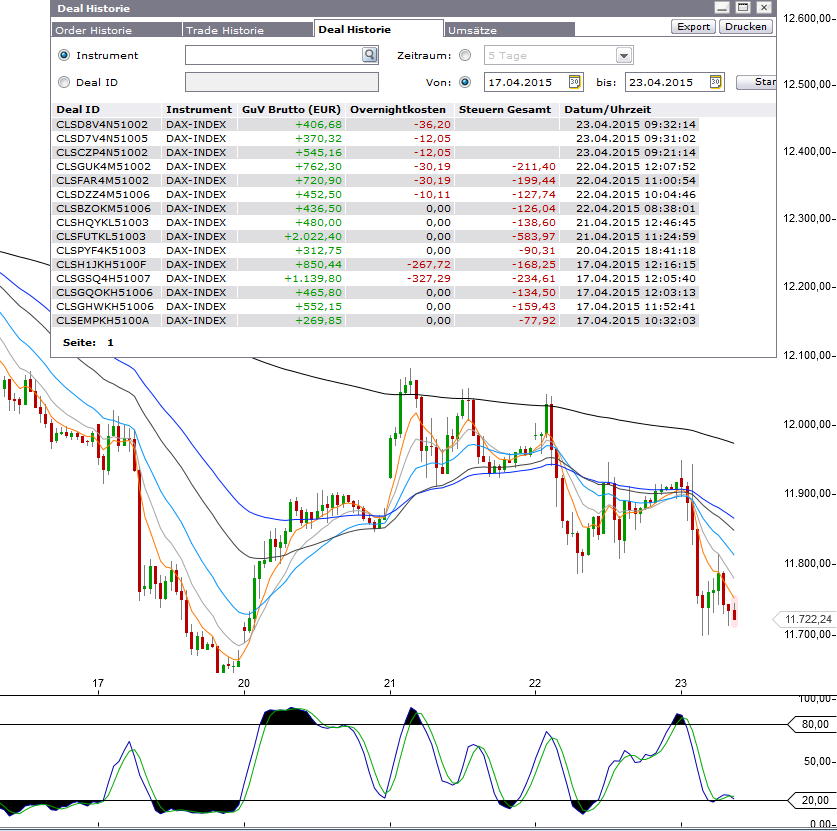
Task: Open the calendar picker for the bis date
Action: point(717,83)
